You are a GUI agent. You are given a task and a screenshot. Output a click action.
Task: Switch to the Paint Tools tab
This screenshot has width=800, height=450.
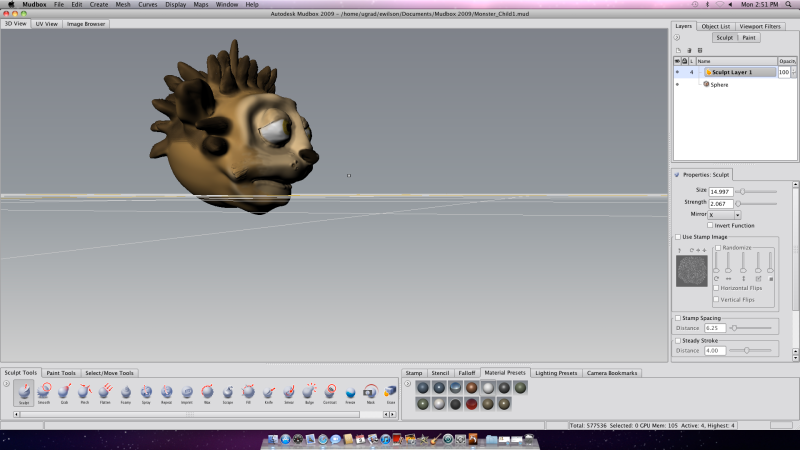pyautogui.click(x=61, y=373)
